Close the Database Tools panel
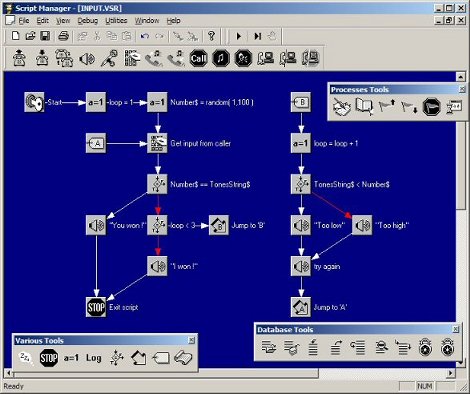 (456, 329)
